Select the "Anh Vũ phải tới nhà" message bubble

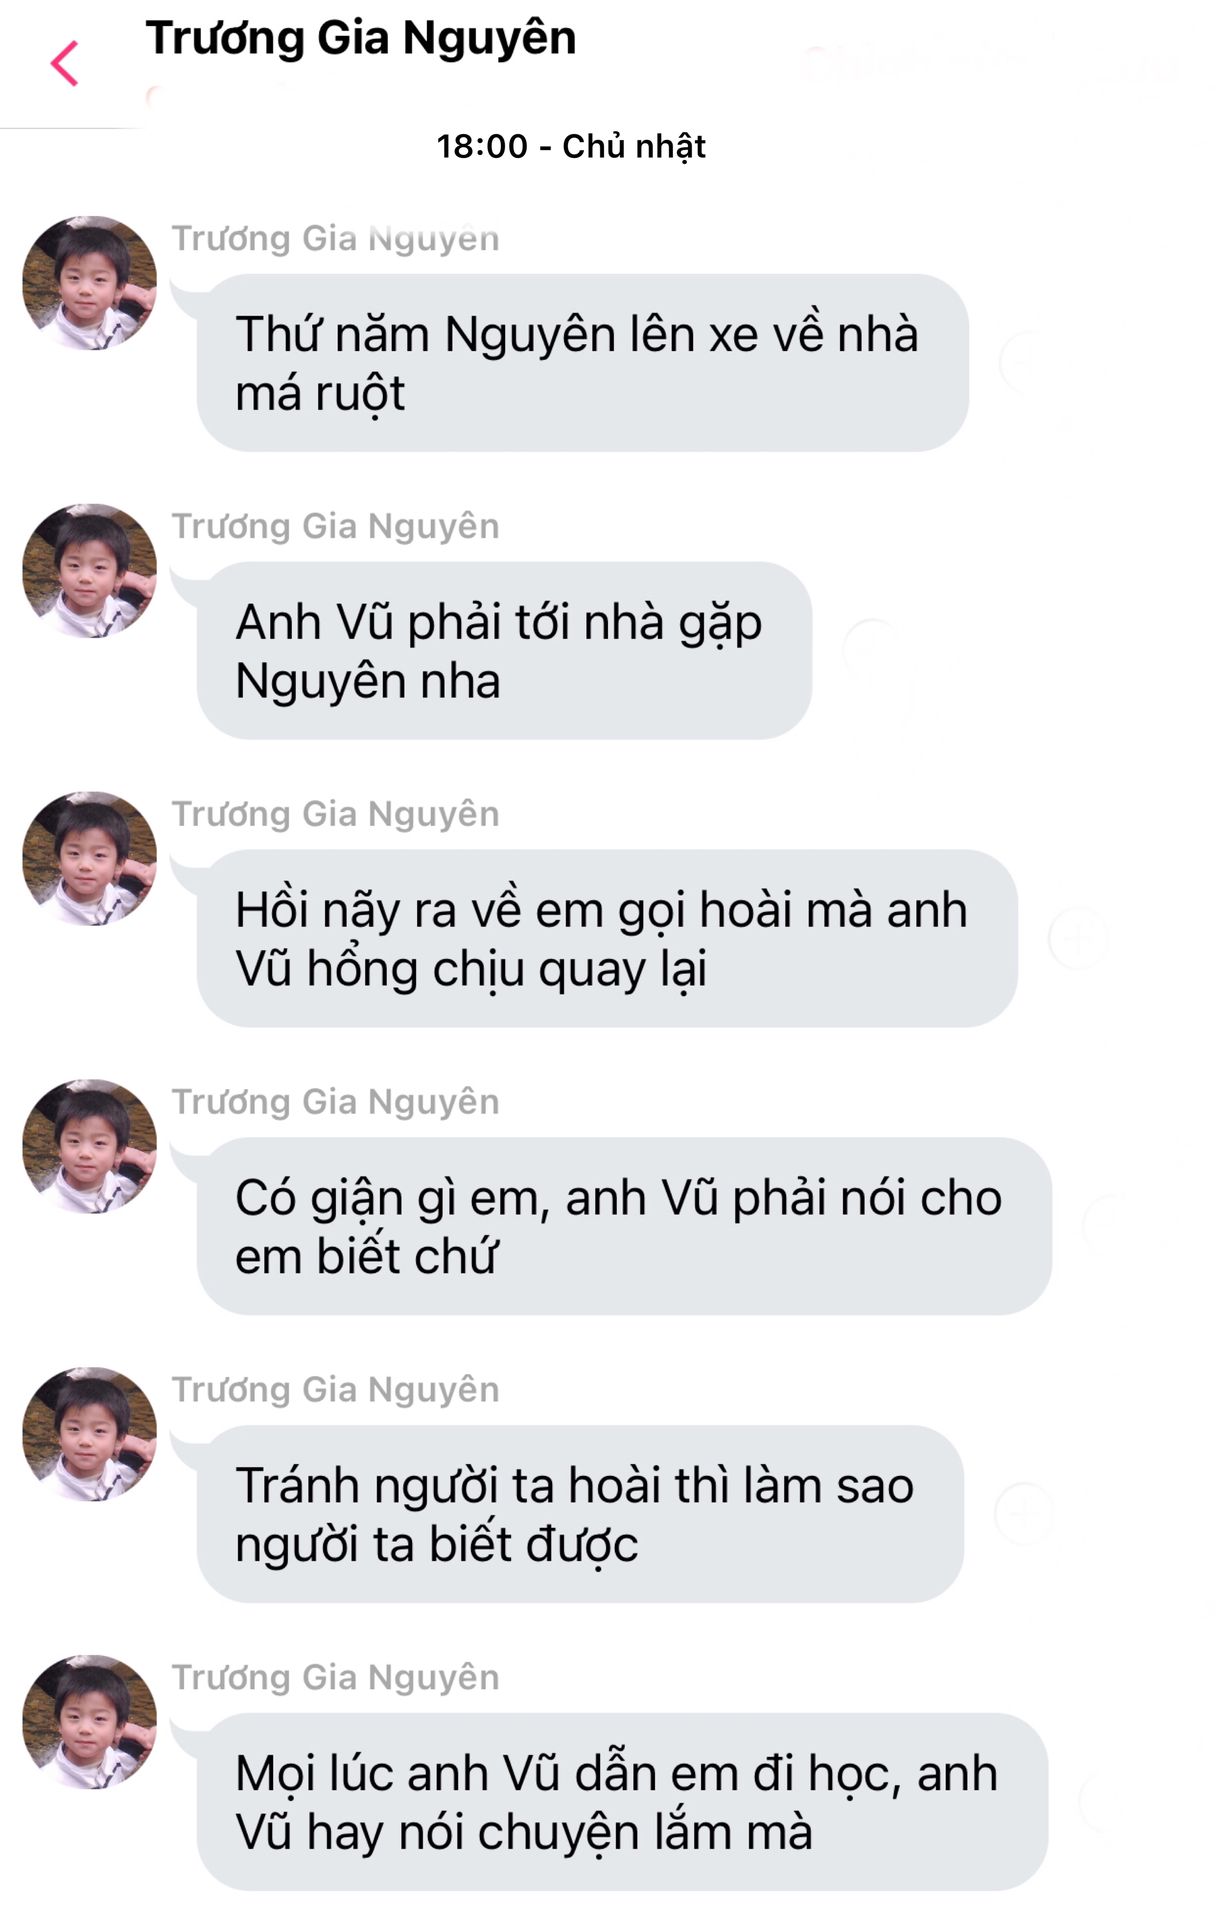(x=504, y=651)
